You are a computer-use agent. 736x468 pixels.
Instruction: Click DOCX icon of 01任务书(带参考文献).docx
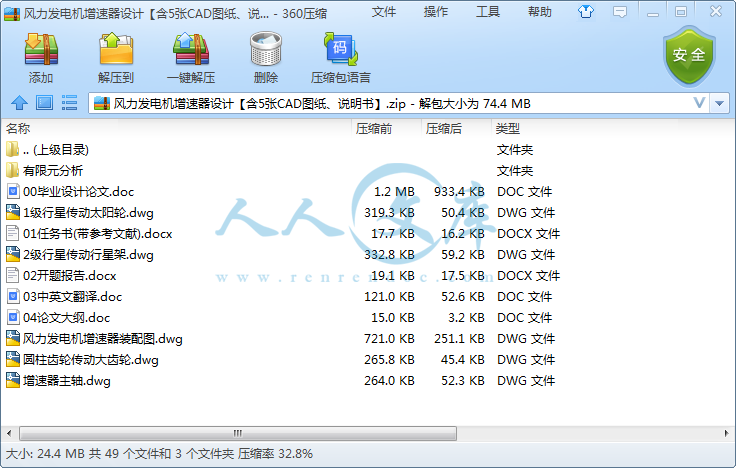13,233
